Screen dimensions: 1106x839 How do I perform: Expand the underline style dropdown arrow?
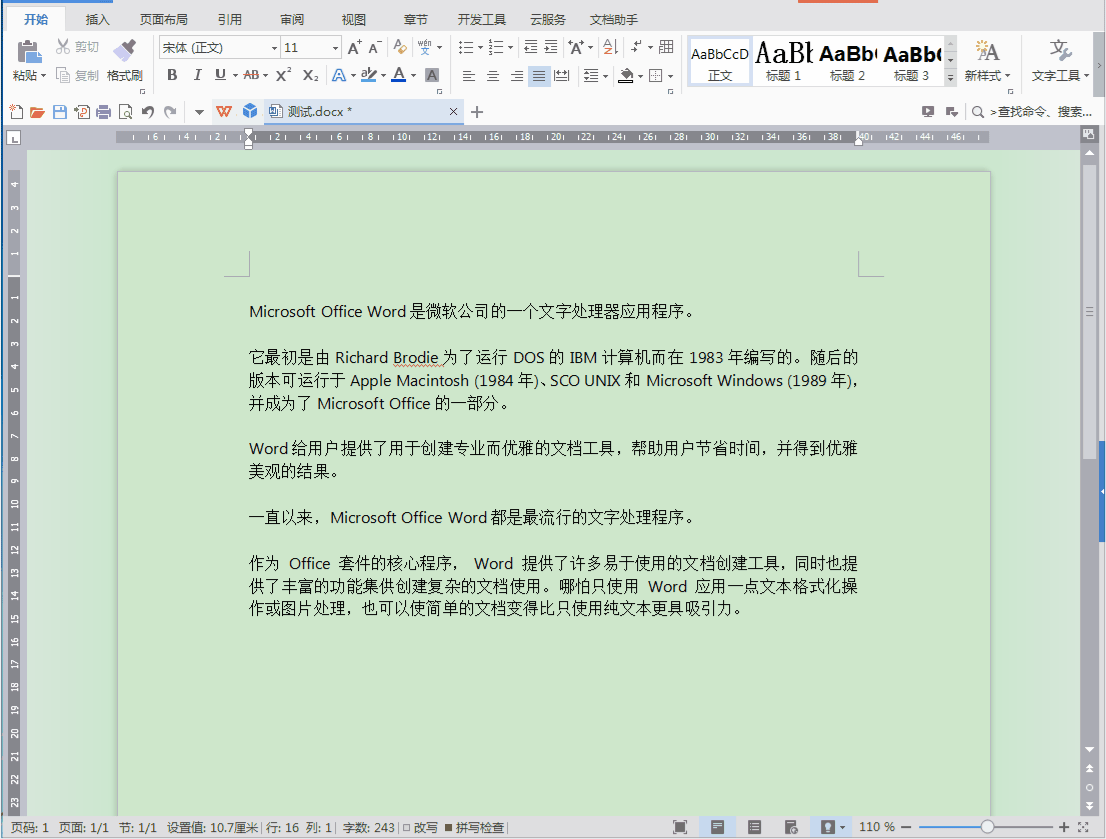(x=235, y=76)
